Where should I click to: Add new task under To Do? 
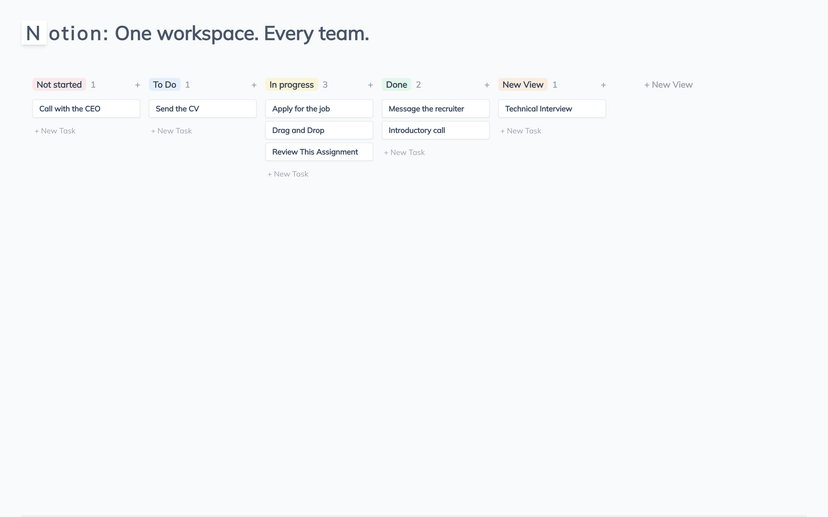click(171, 131)
